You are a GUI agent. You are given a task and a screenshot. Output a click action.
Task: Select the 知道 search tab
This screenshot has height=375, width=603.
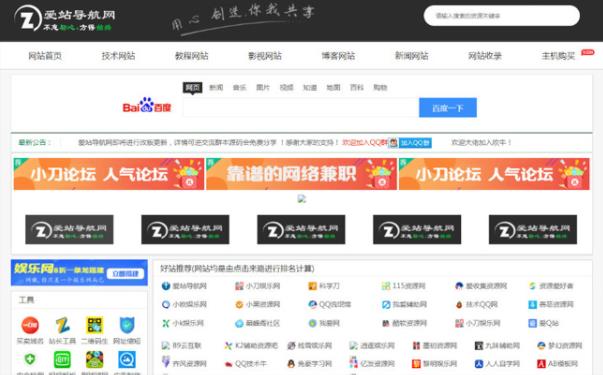point(310,88)
